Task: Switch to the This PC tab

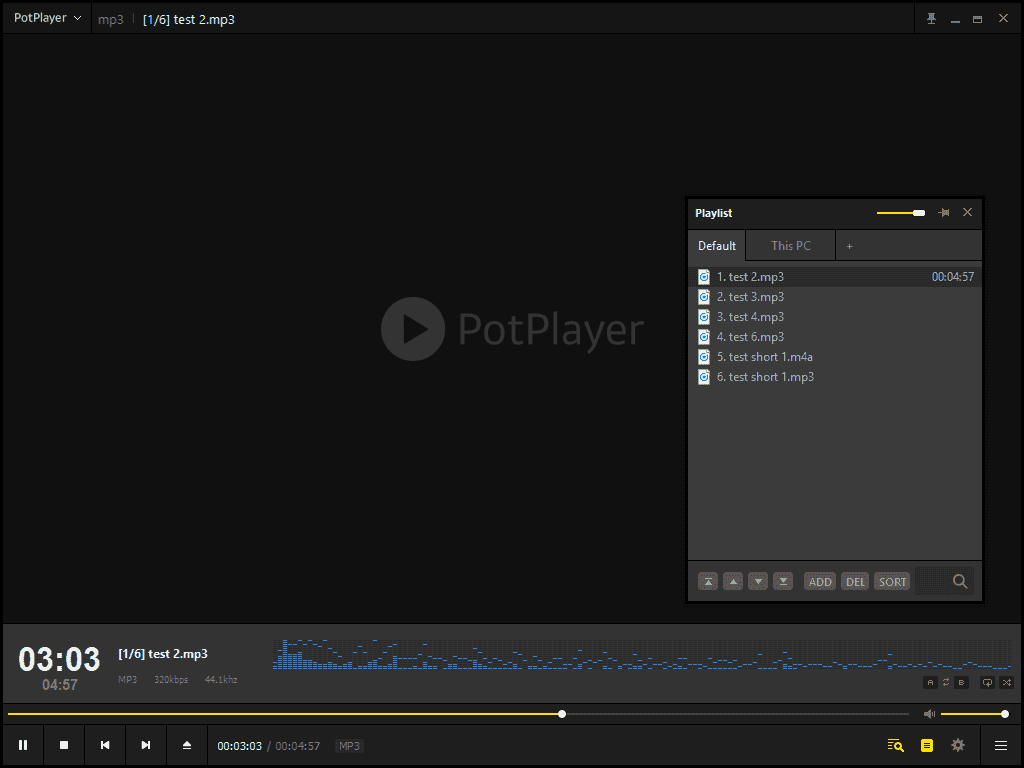Action: coord(790,245)
